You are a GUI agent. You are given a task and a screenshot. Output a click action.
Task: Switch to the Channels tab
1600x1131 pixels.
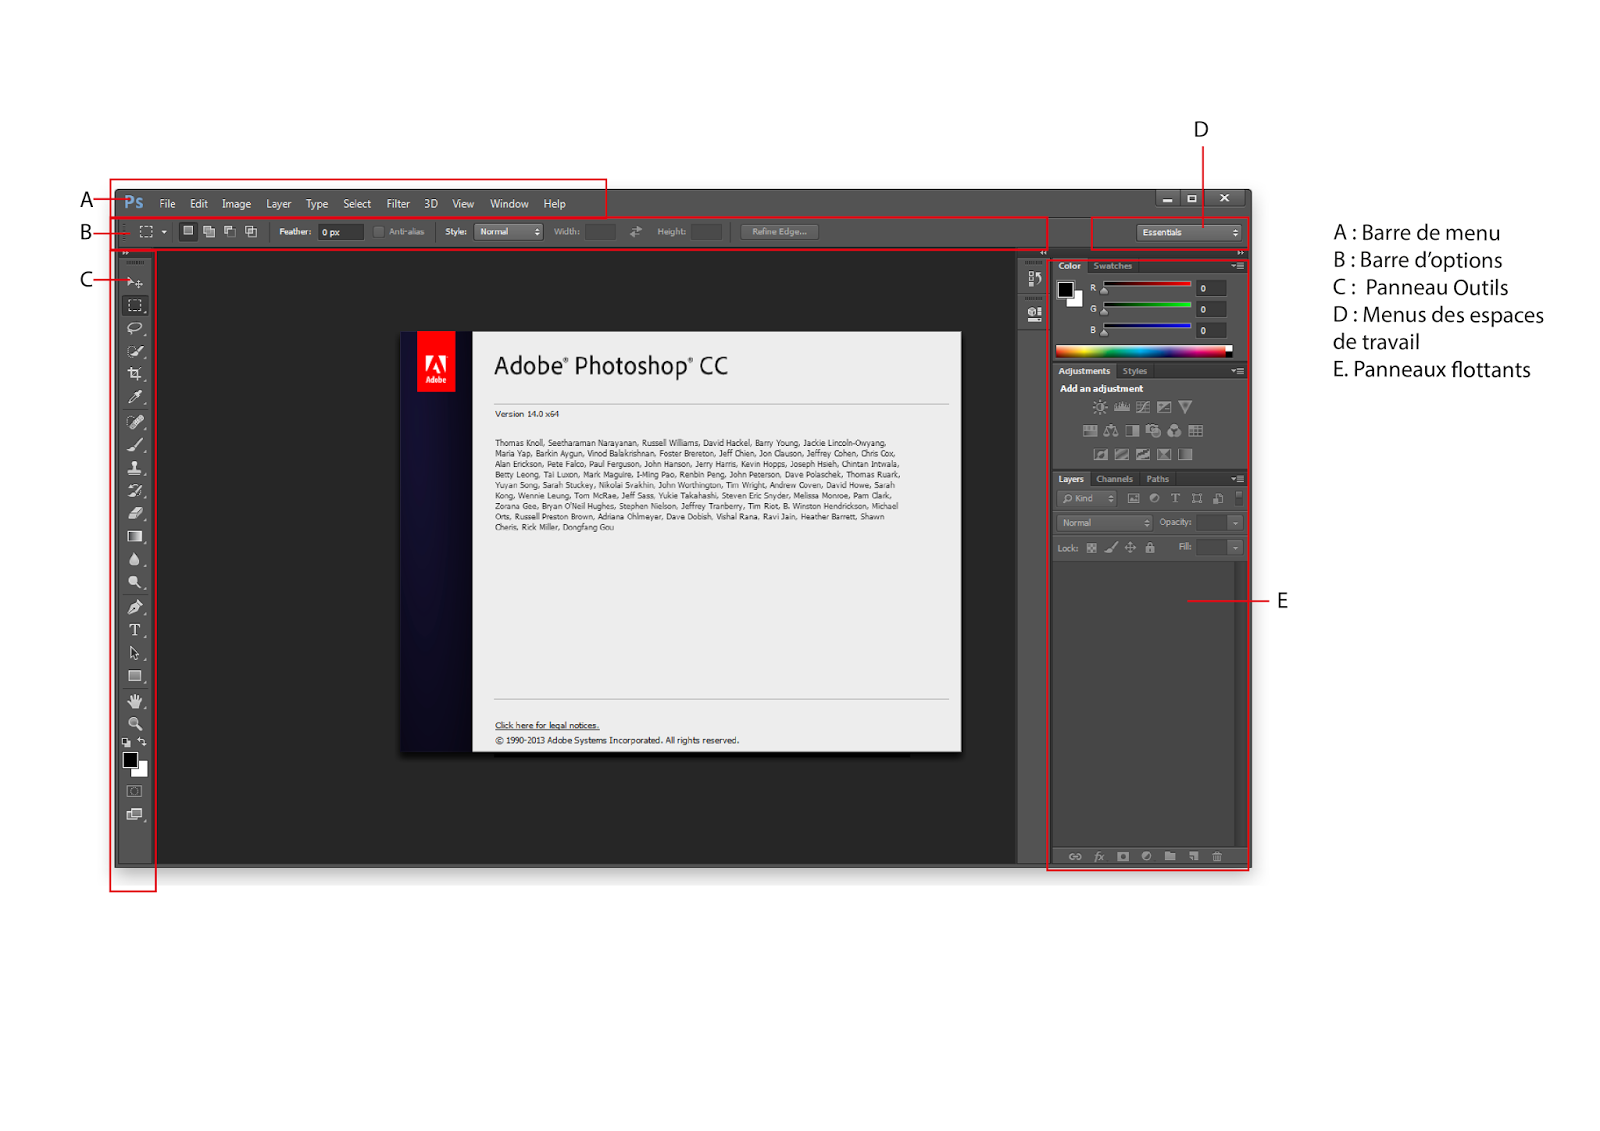pos(1113,478)
